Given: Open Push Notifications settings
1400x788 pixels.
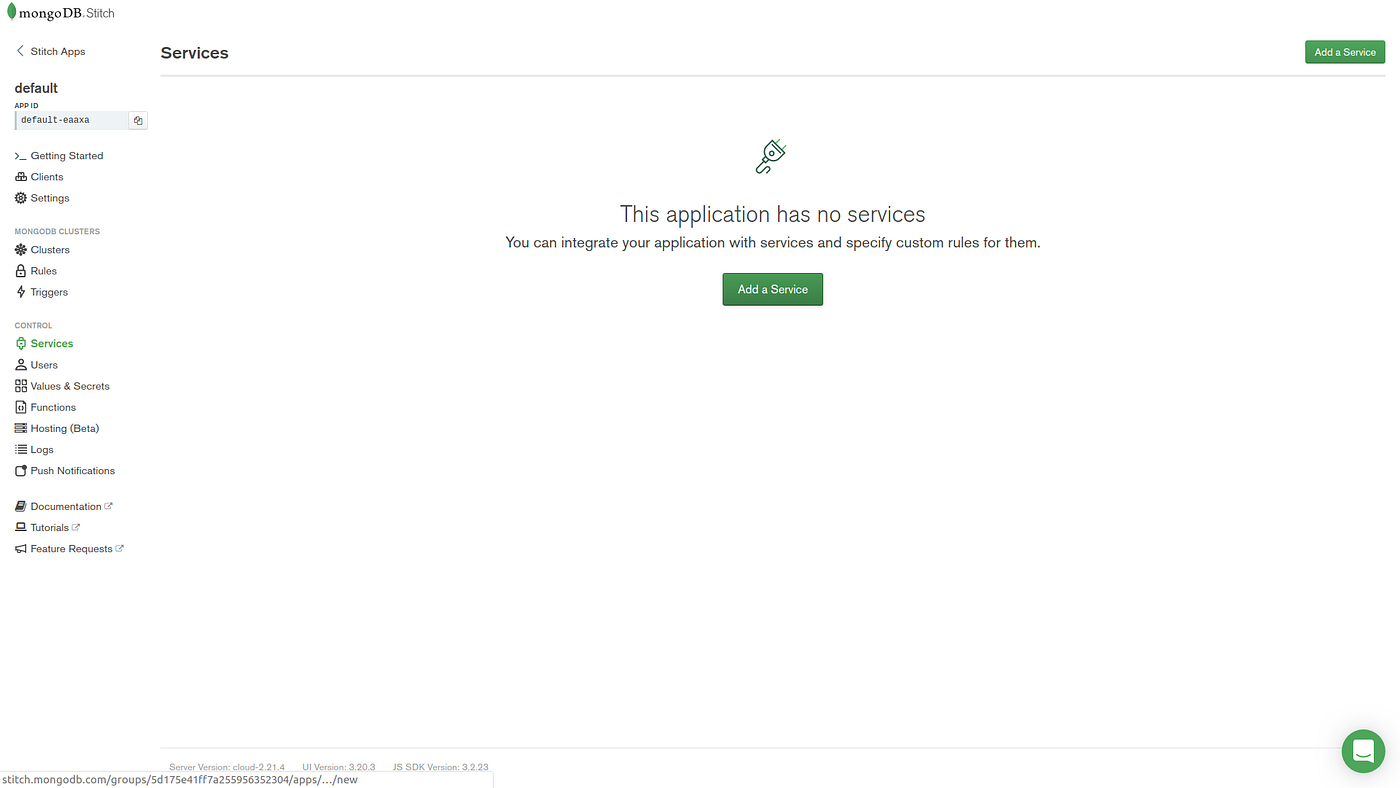Looking at the screenshot, I should pyautogui.click(x=73, y=469).
